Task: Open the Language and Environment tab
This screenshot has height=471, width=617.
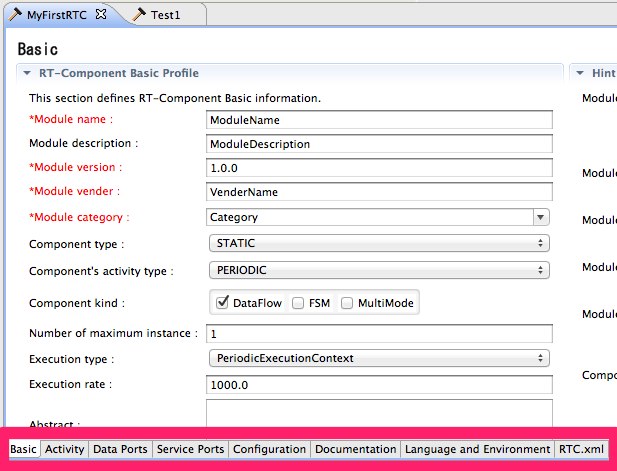Action: [x=477, y=449]
